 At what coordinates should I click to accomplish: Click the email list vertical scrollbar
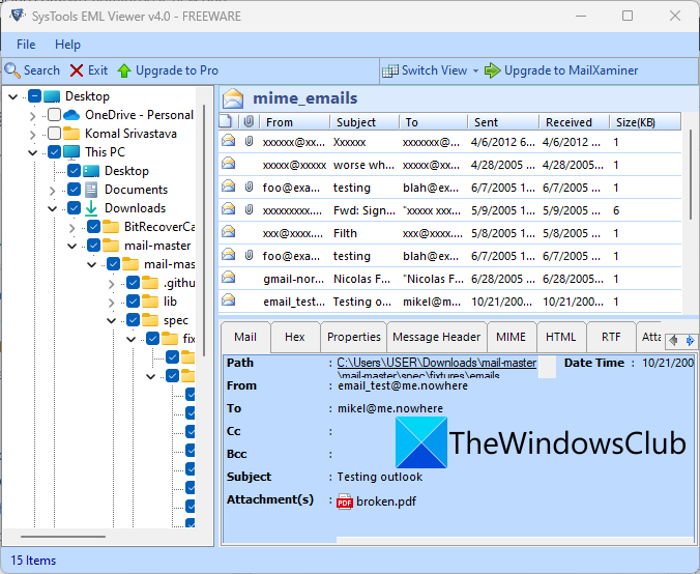coord(690,175)
